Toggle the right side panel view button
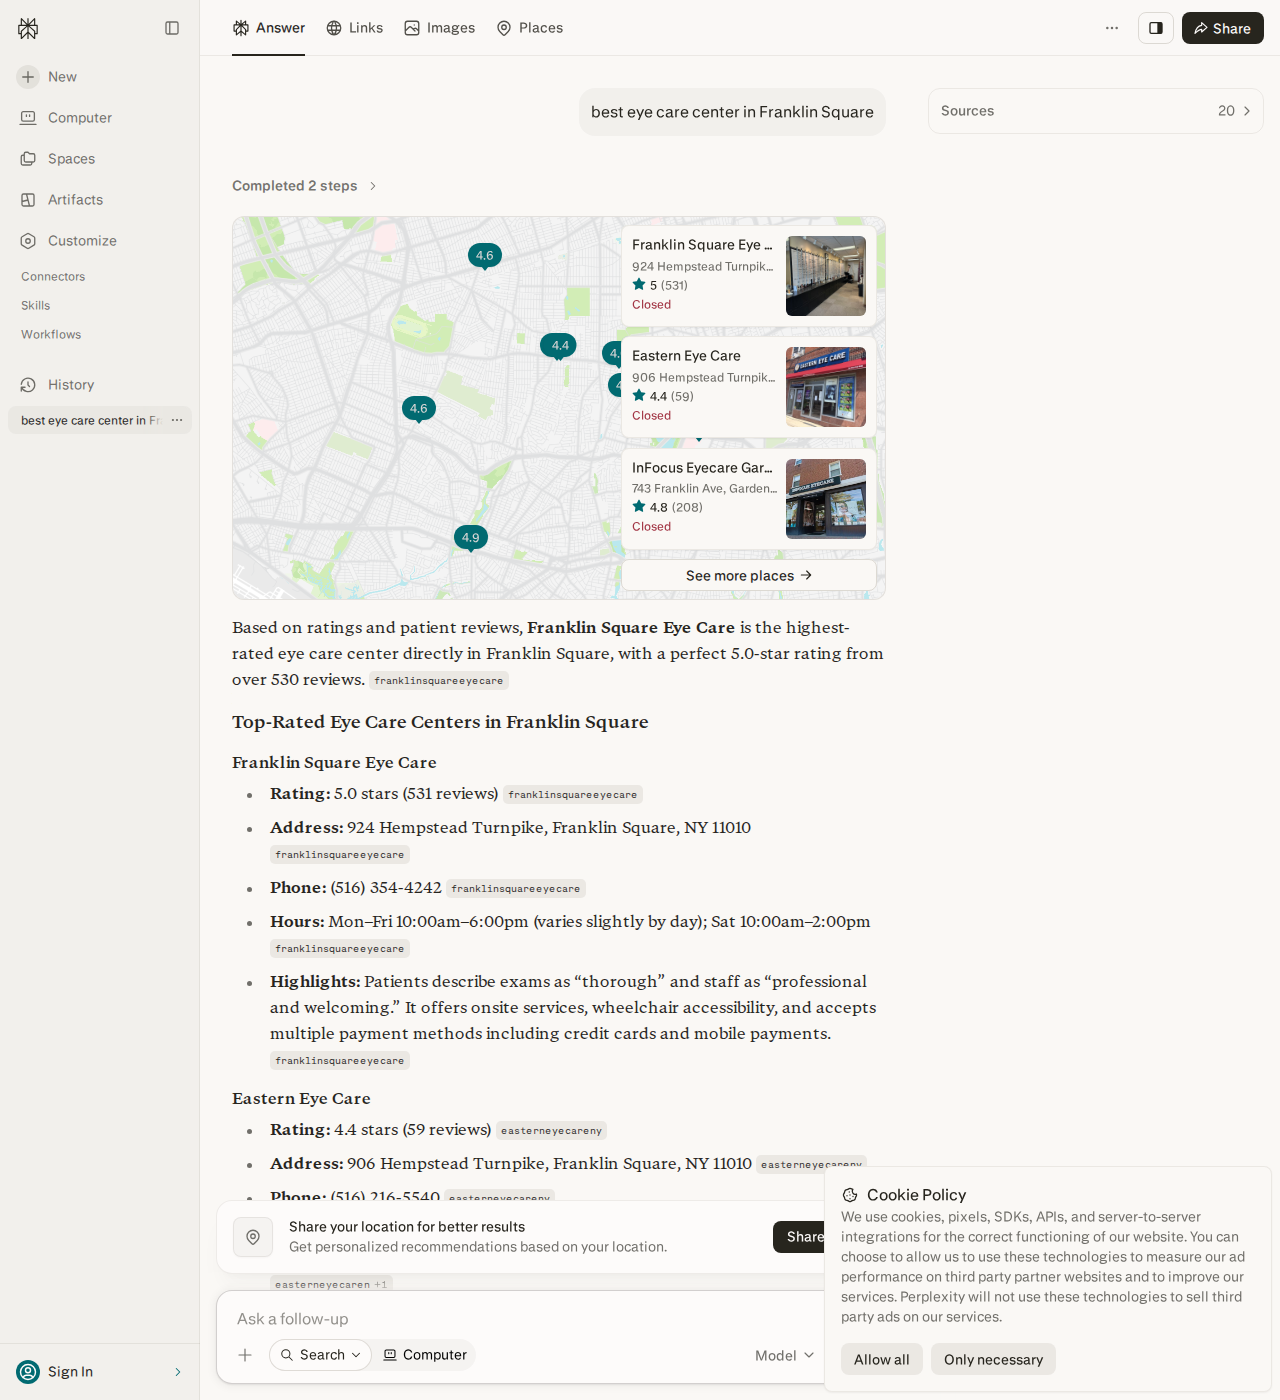1280x1400 pixels. tap(1156, 28)
